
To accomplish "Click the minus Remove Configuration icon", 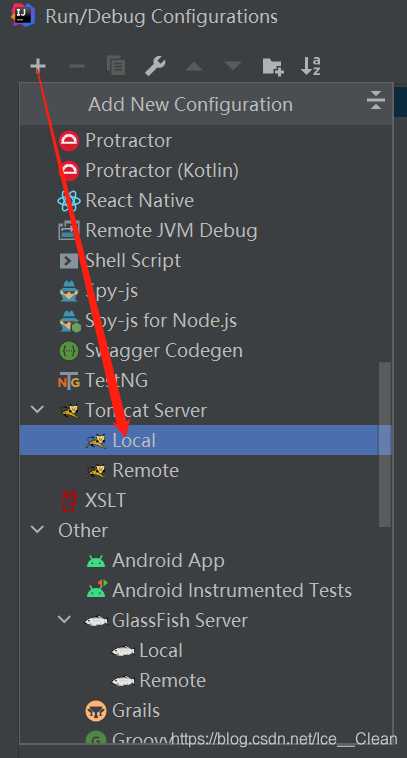I will click(77, 66).
